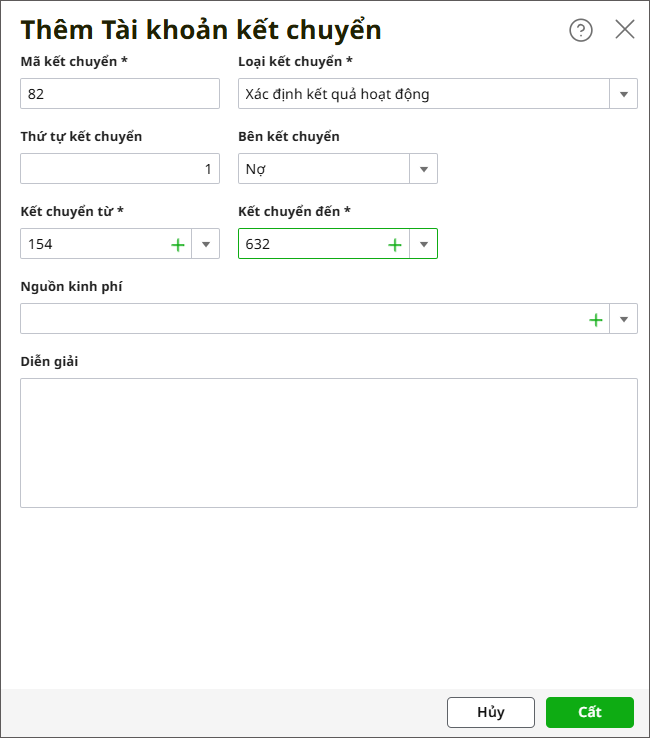Focus the Thứ tự kết chuyển field
Viewport: 650px width, 738px height.
(x=119, y=169)
